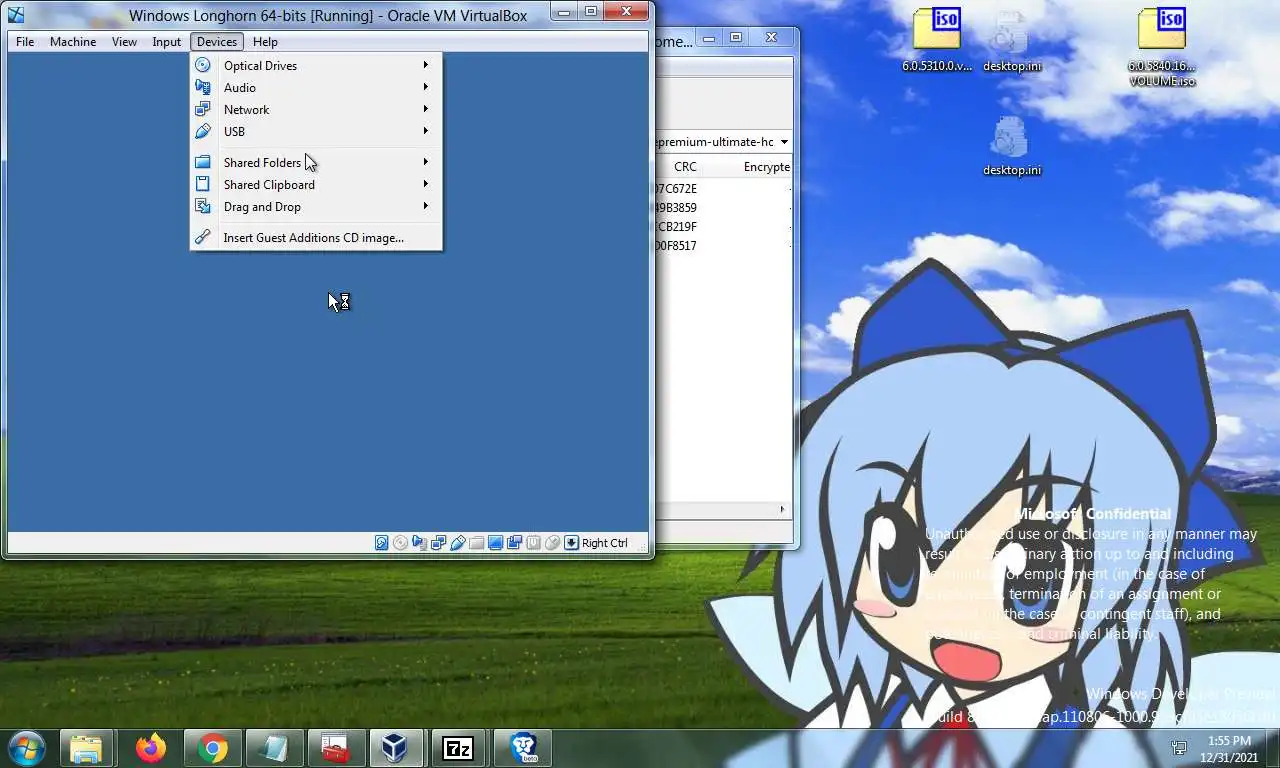Expand the USB submenu arrow

click(426, 131)
